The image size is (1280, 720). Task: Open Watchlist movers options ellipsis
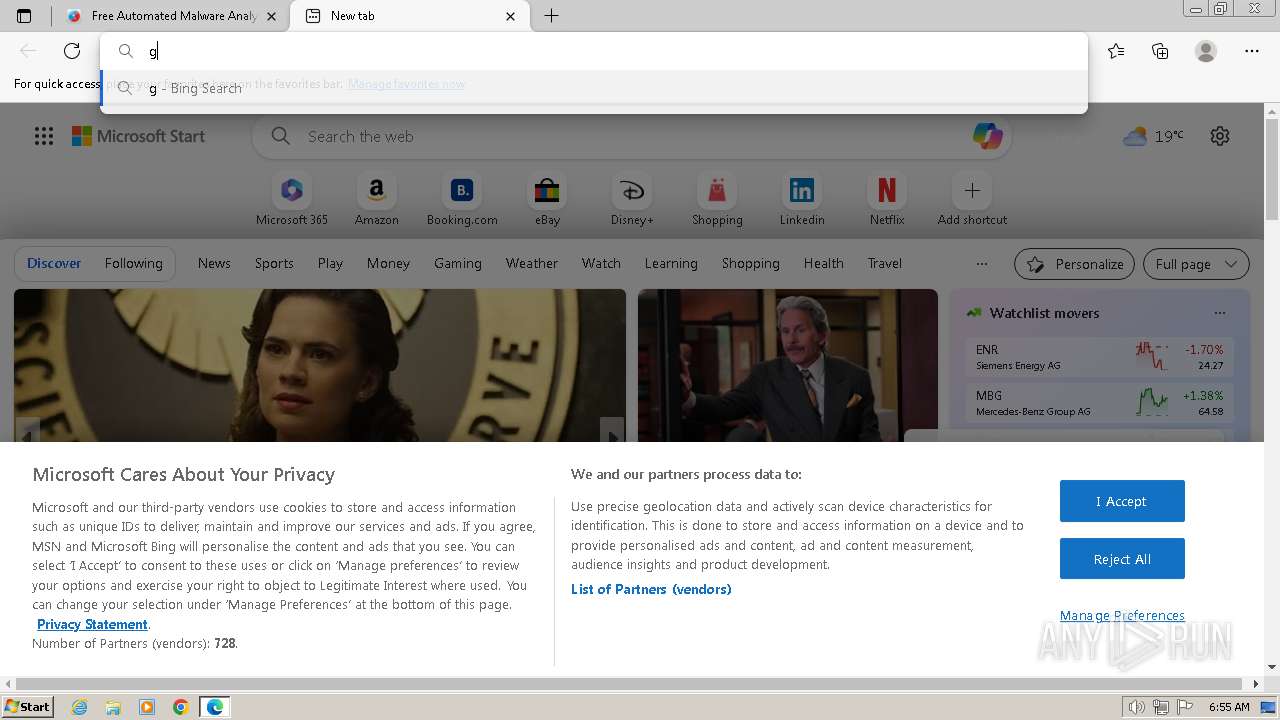1219,313
